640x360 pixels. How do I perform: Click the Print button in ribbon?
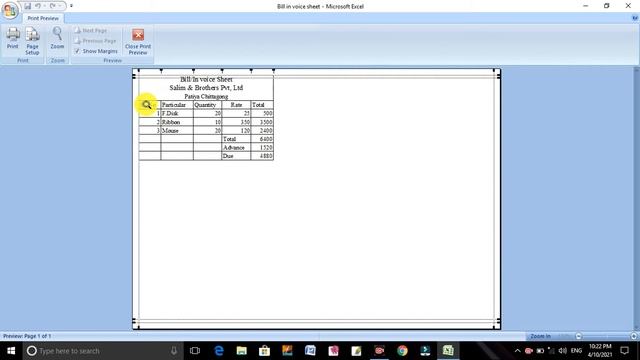point(13,38)
